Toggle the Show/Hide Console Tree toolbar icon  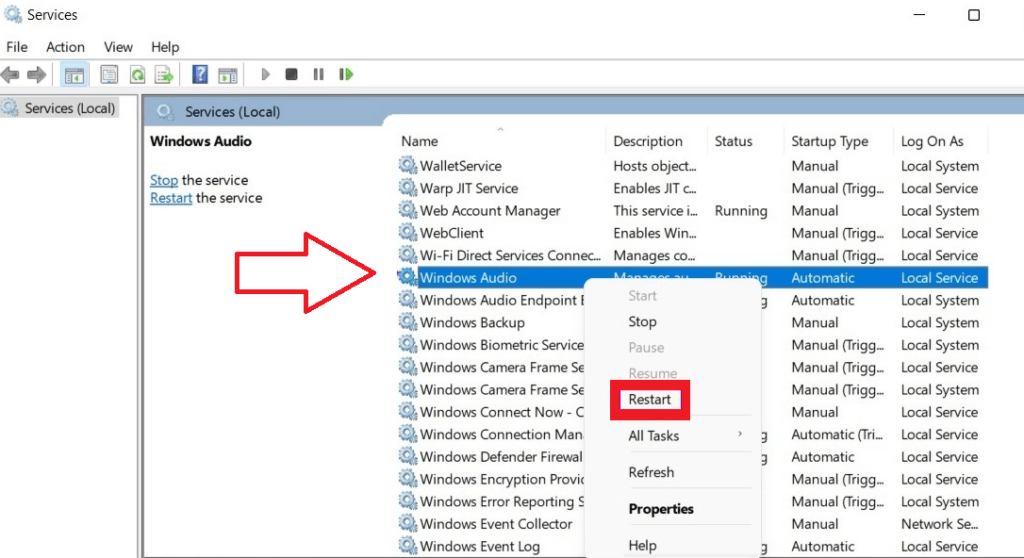pos(74,74)
